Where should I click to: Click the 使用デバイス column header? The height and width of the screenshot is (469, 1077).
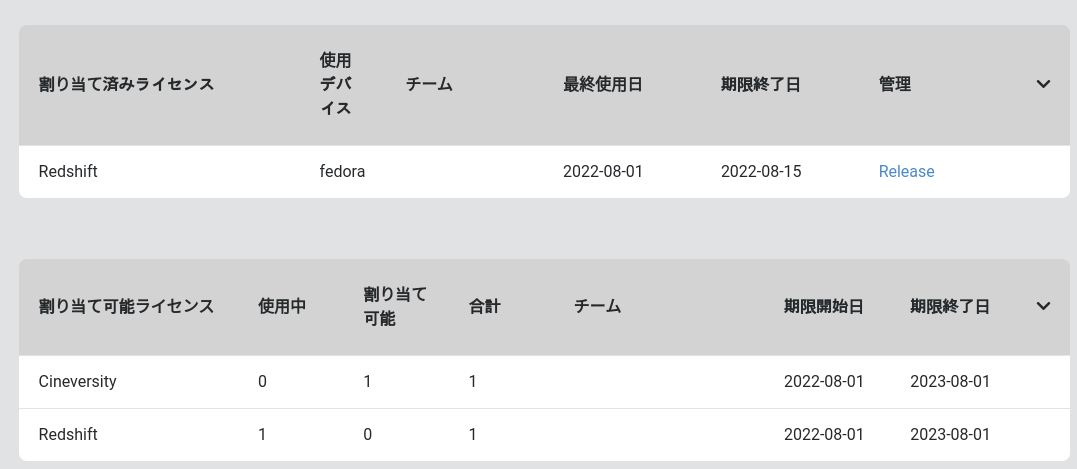click(336, 85)
